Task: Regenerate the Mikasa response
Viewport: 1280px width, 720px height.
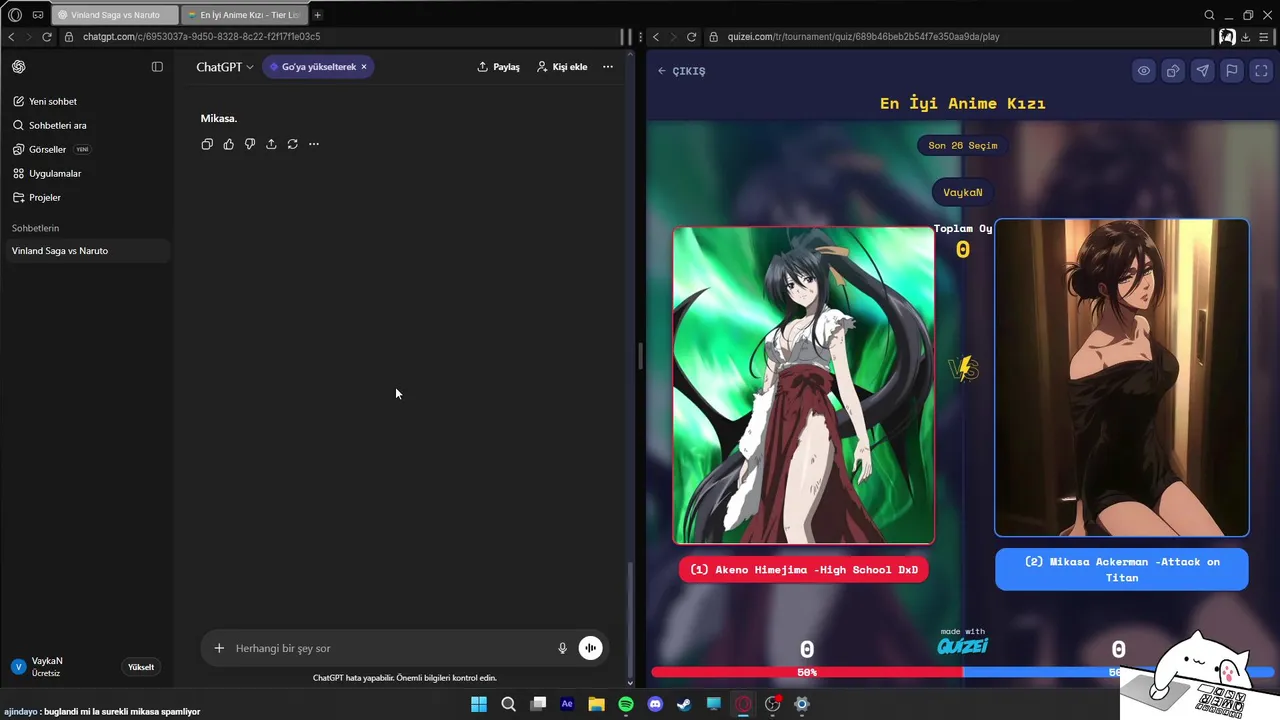Action: click(292, 144)
